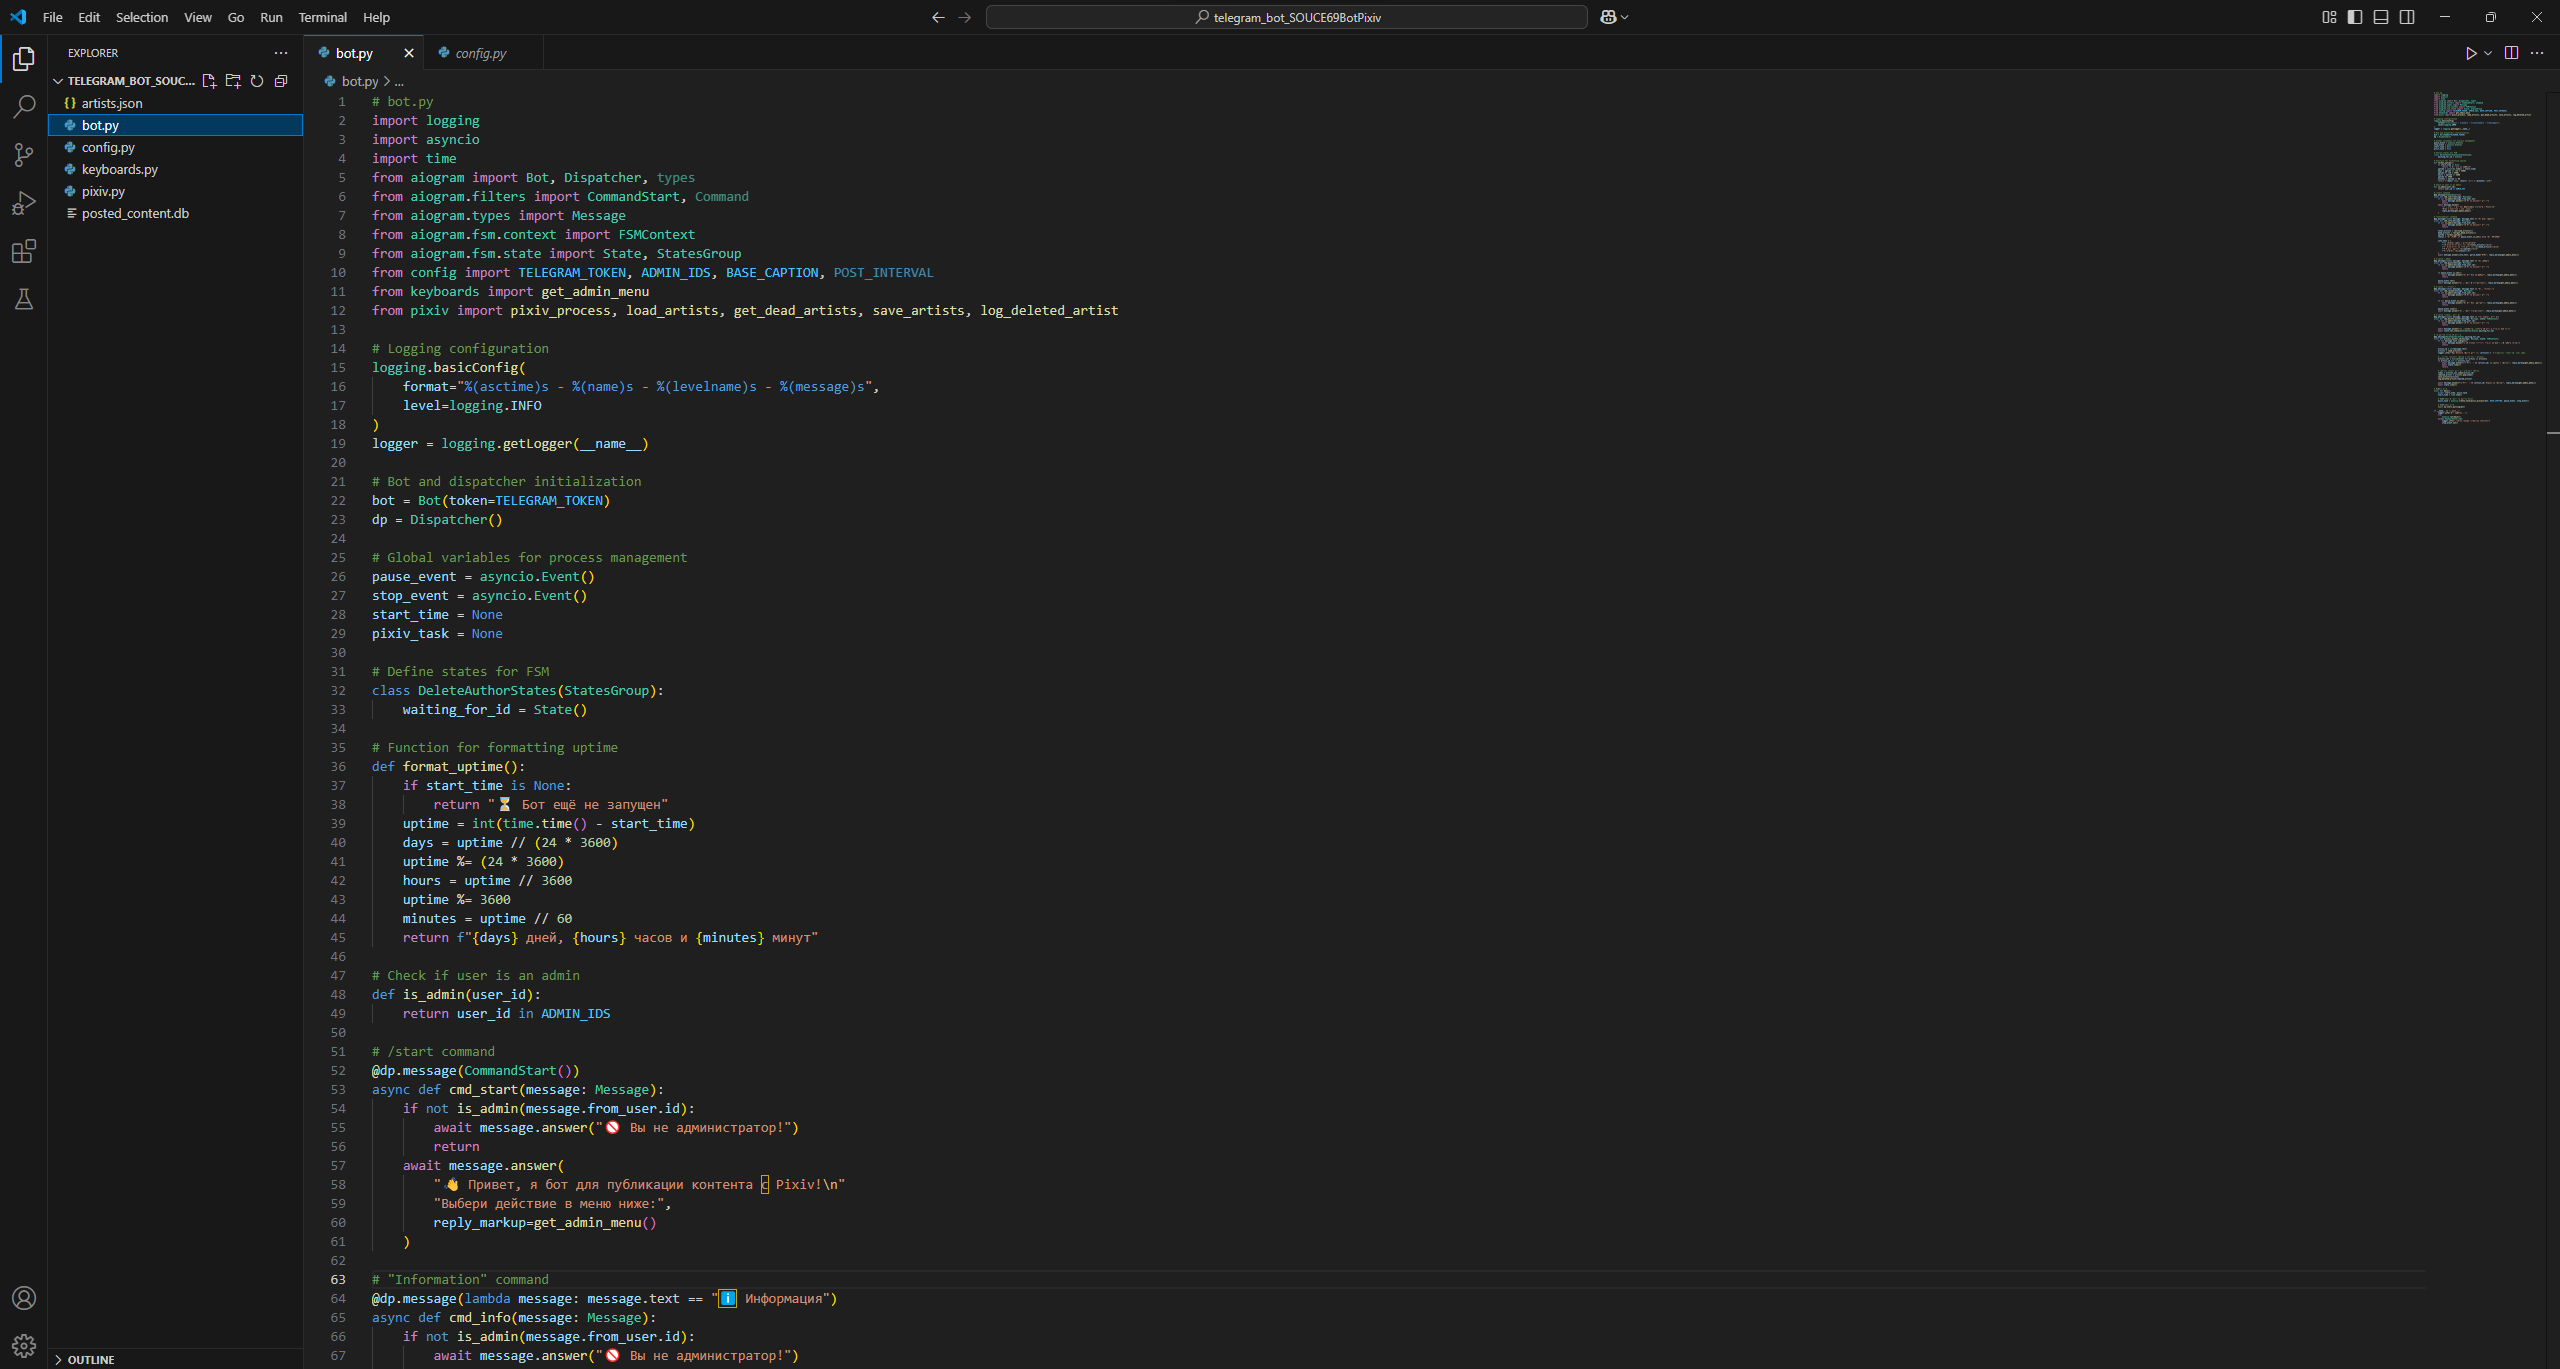2560x1369 pixels.
Task: Click line number 32 in gutter
Action: pyautogui.click(x=338, y=690)
